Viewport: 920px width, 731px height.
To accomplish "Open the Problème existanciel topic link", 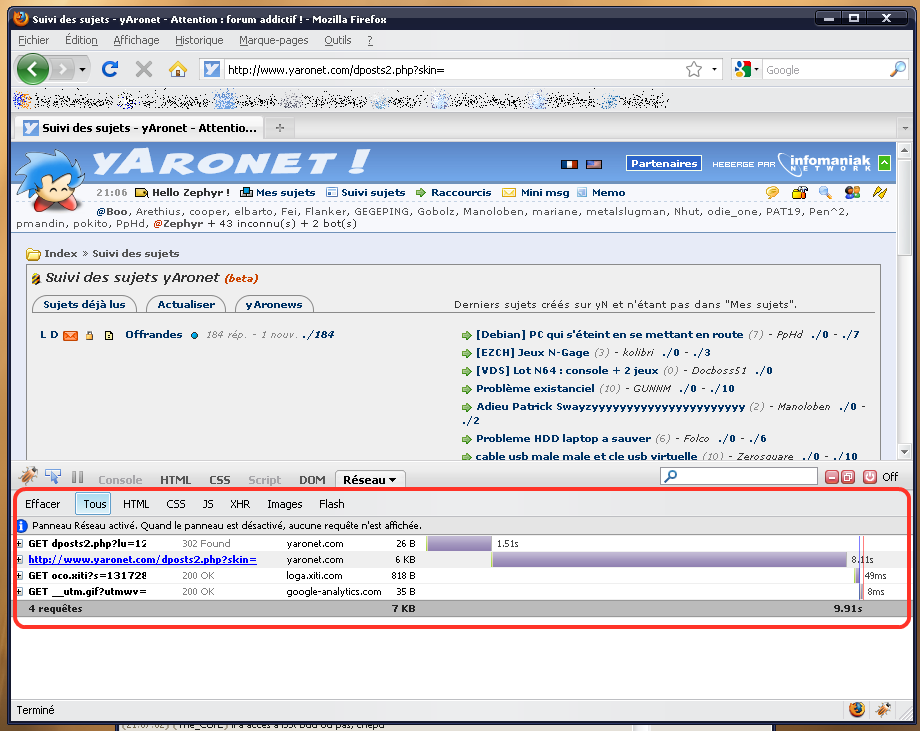I will 535,388.
